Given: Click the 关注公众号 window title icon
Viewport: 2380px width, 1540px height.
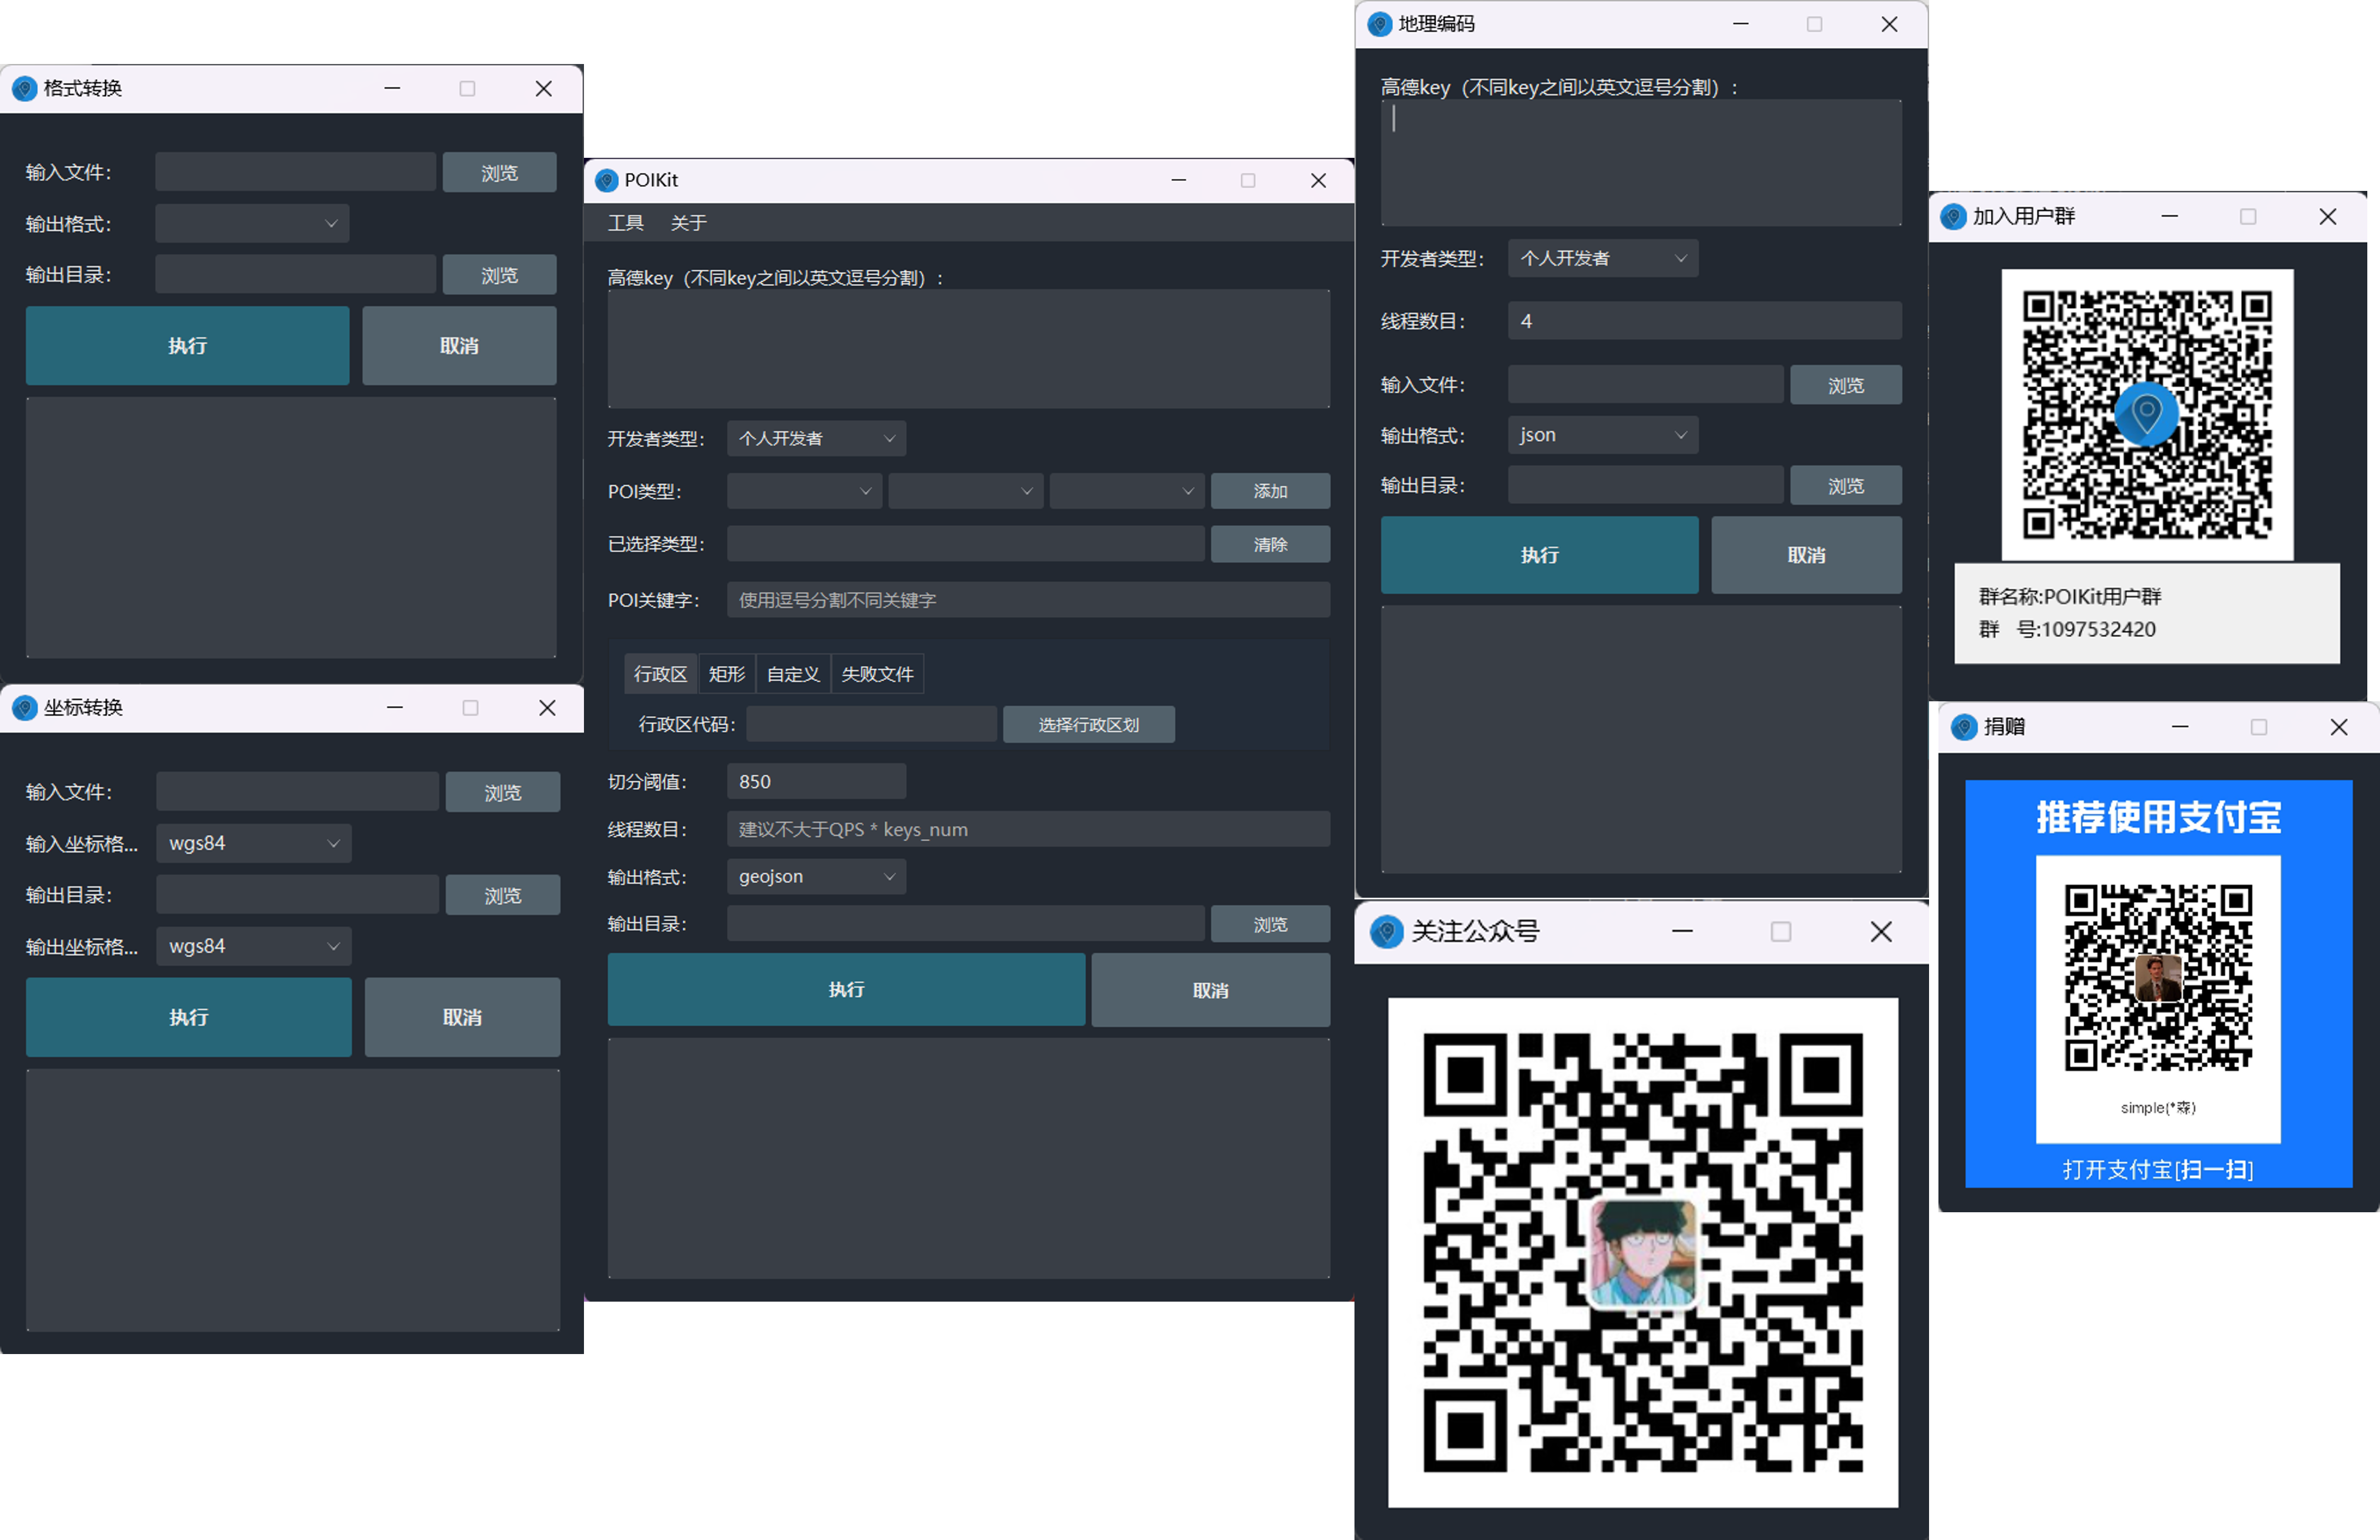Looking at the screenshot, I should 1386,932.
